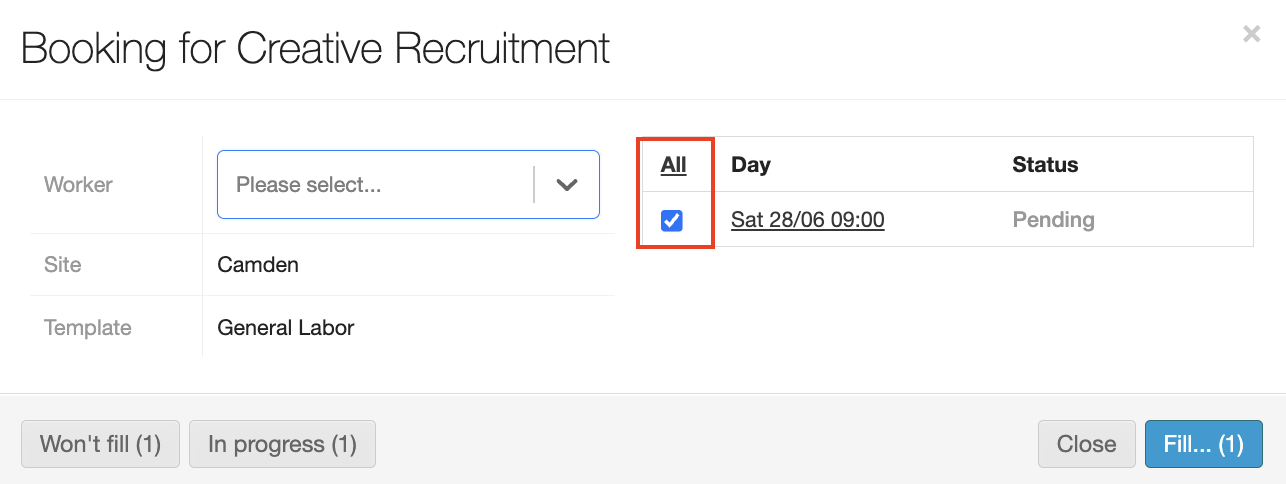Click the Day column header

[x=751, y=165]
